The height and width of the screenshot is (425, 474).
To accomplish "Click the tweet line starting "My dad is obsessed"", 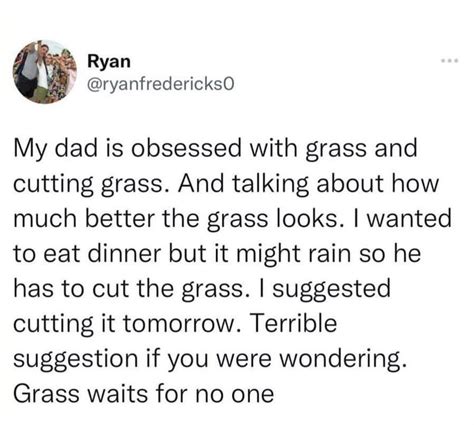I will pos(215,148).
